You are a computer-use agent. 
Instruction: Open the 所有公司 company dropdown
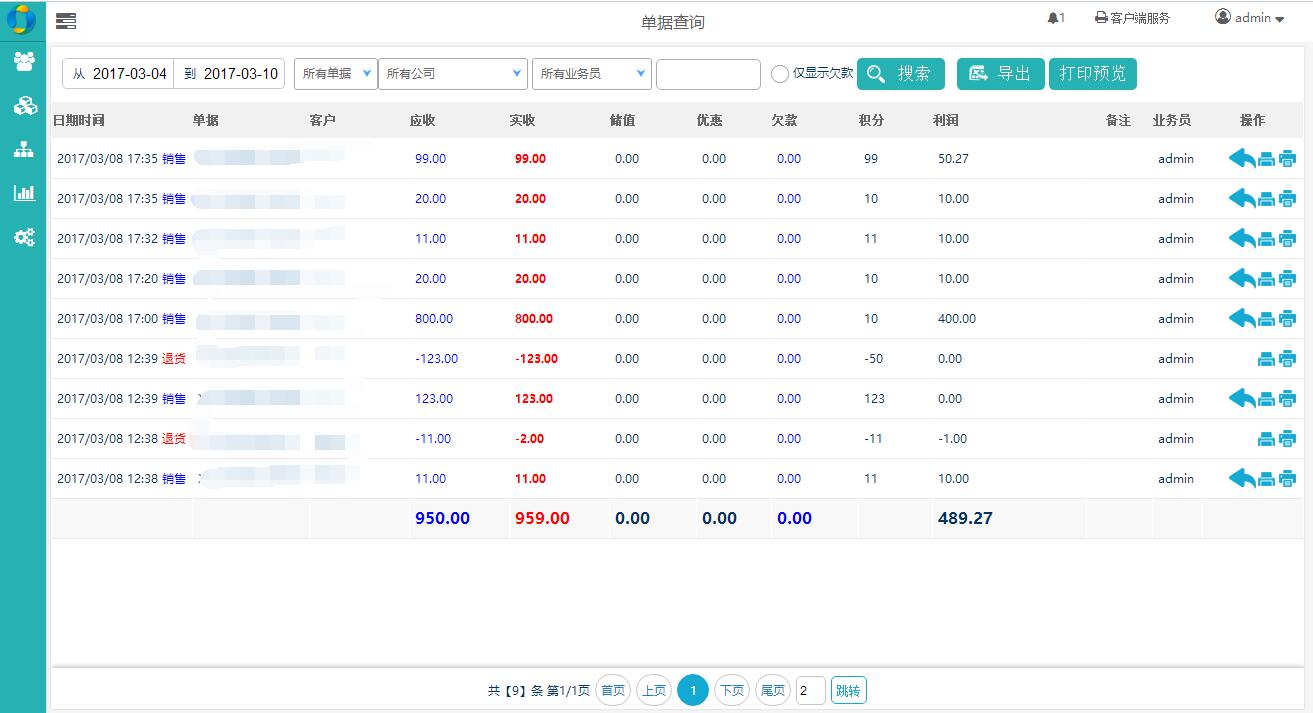pos(453,73)
